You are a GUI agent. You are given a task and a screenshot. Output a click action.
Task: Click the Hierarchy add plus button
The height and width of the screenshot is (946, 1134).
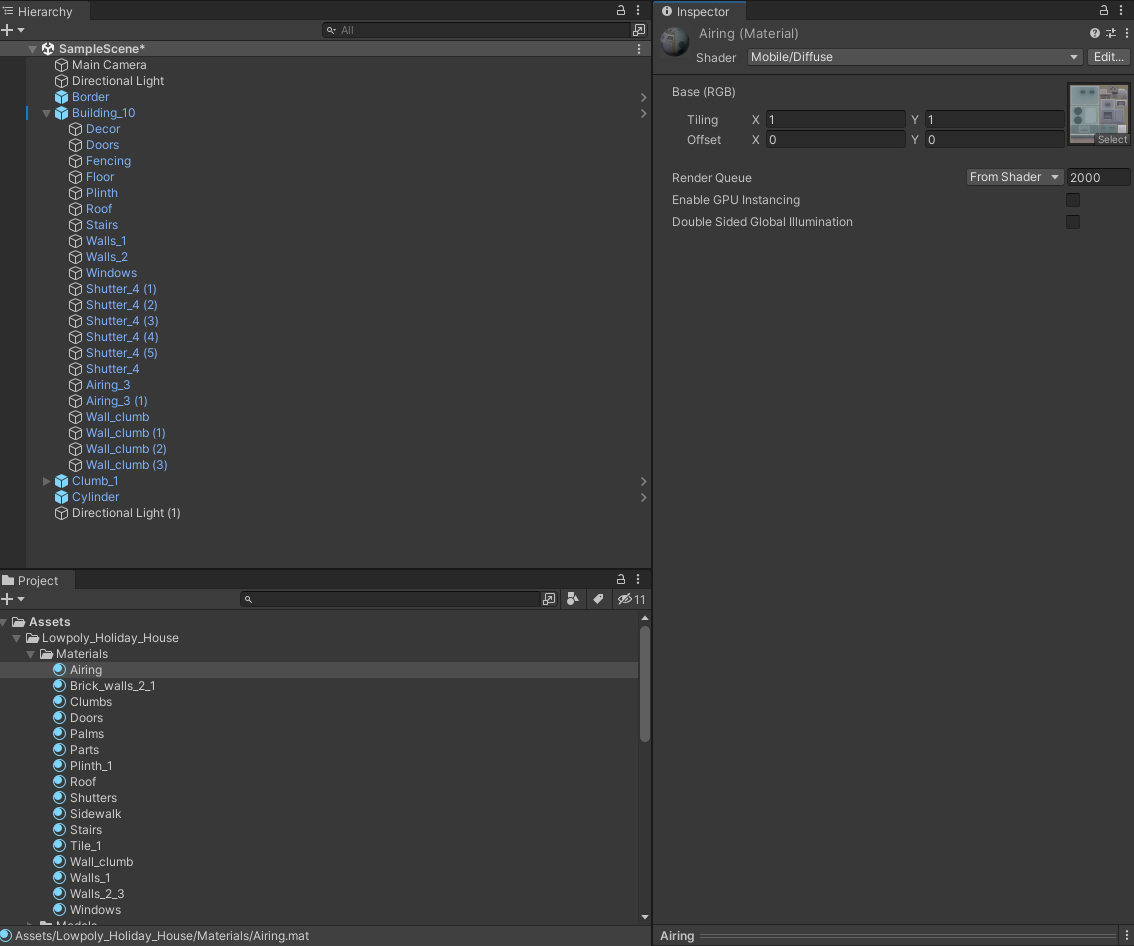click(8, 30)
